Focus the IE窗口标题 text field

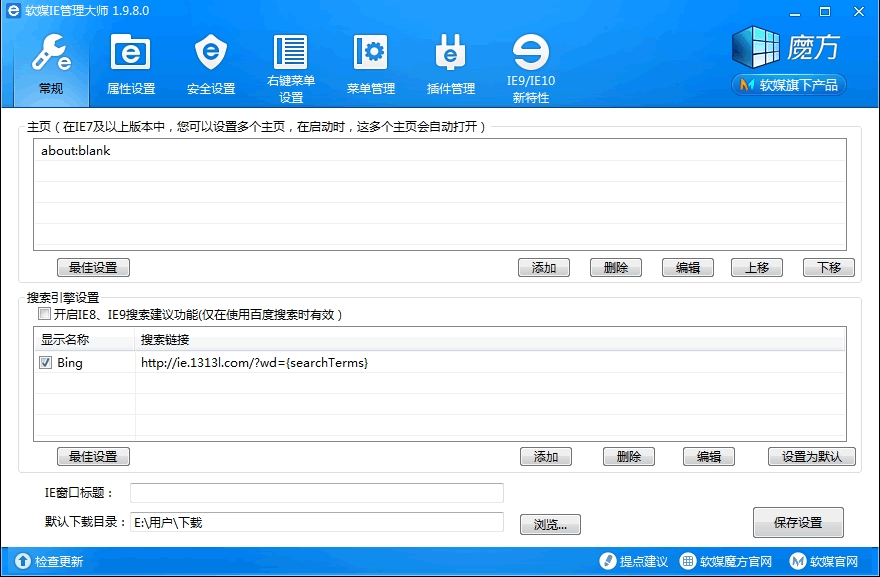pos(316,493)
